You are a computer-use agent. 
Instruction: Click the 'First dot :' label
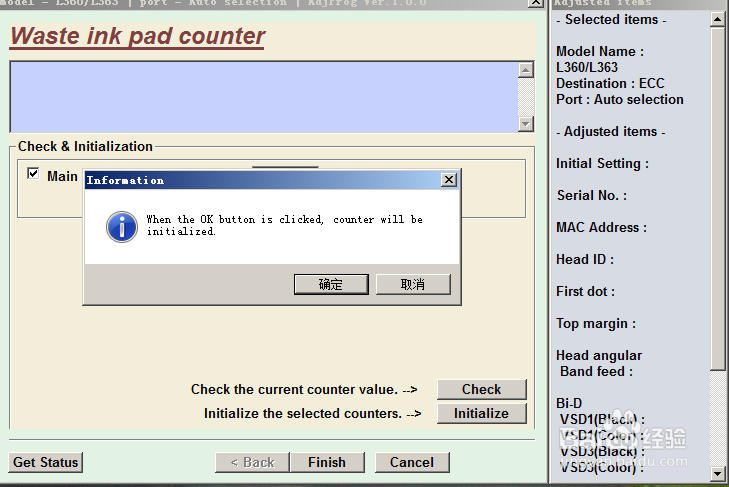(585, 292)
